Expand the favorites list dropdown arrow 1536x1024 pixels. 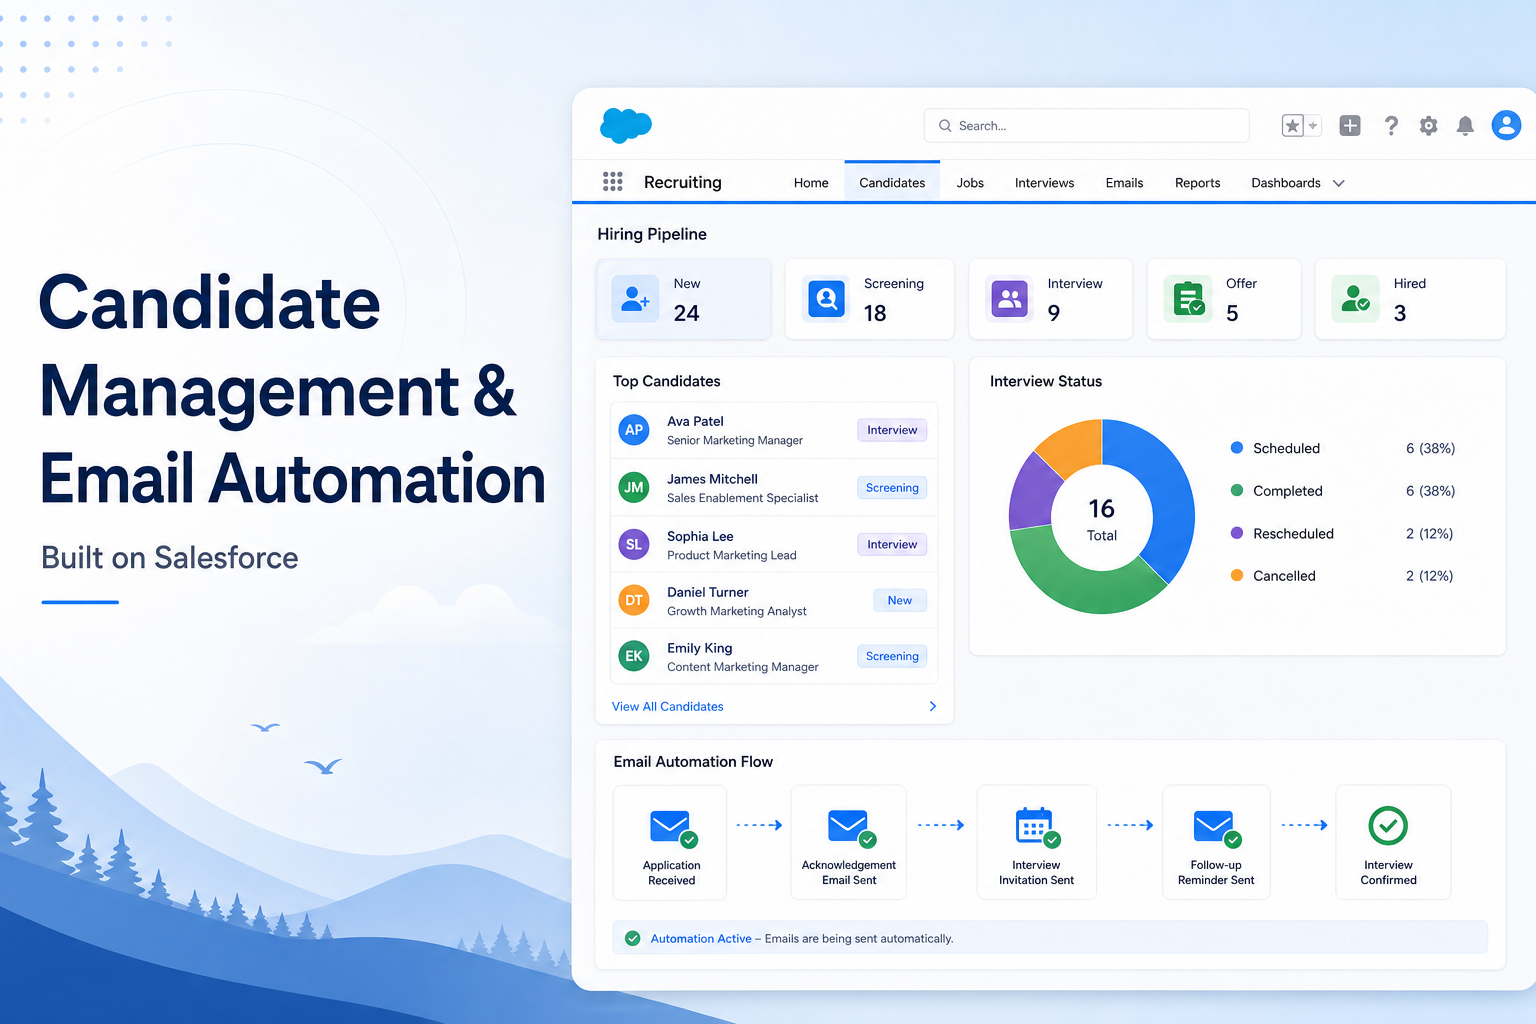point(1313,126)
